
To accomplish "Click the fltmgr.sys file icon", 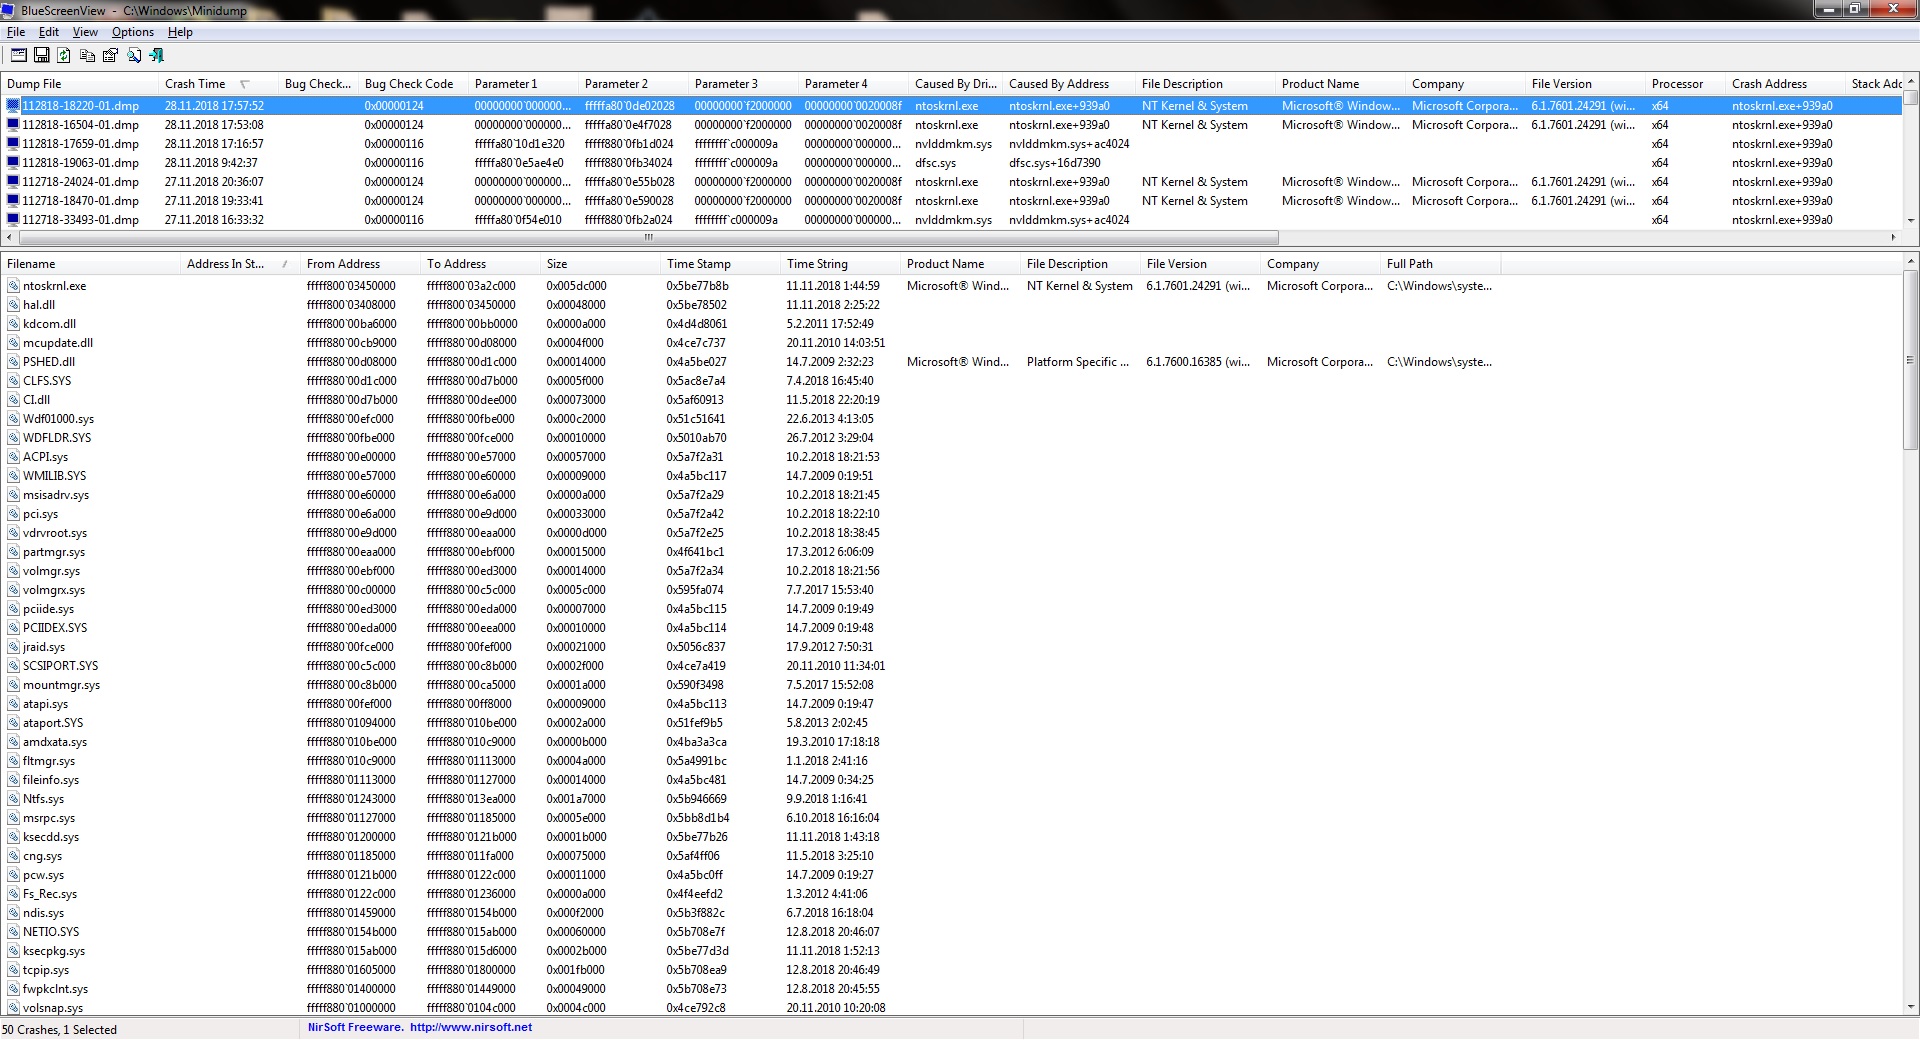I will pos(14,761).
